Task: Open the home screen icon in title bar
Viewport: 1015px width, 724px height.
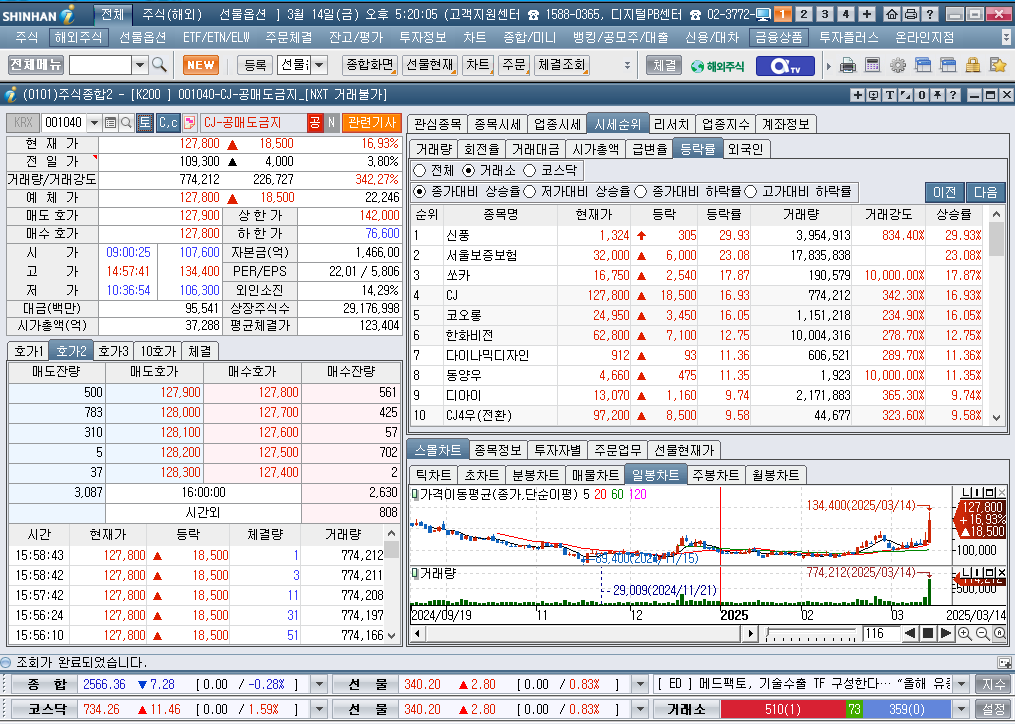Action: point(891,14)
